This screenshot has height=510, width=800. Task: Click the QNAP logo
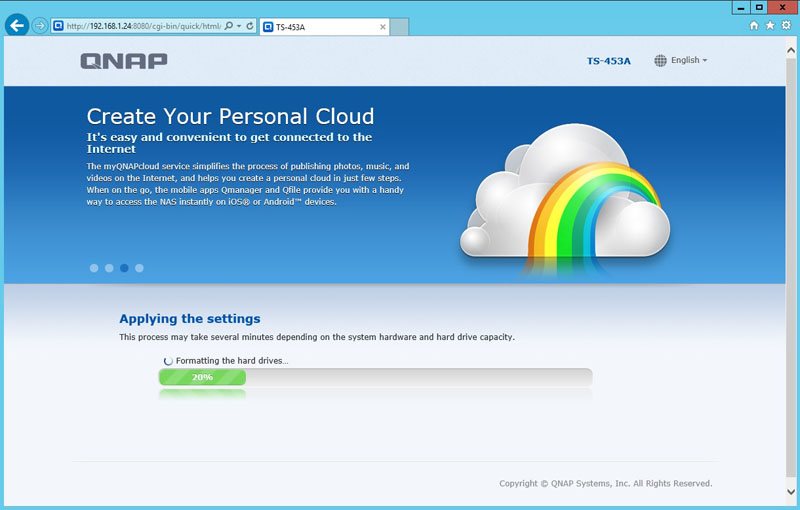point(124,61)
